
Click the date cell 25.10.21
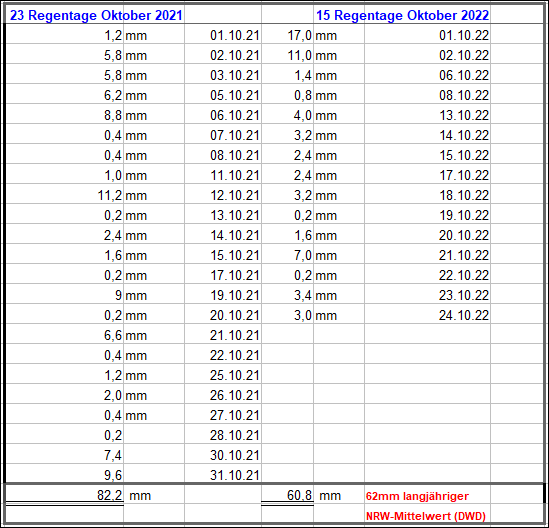point(235,375)
